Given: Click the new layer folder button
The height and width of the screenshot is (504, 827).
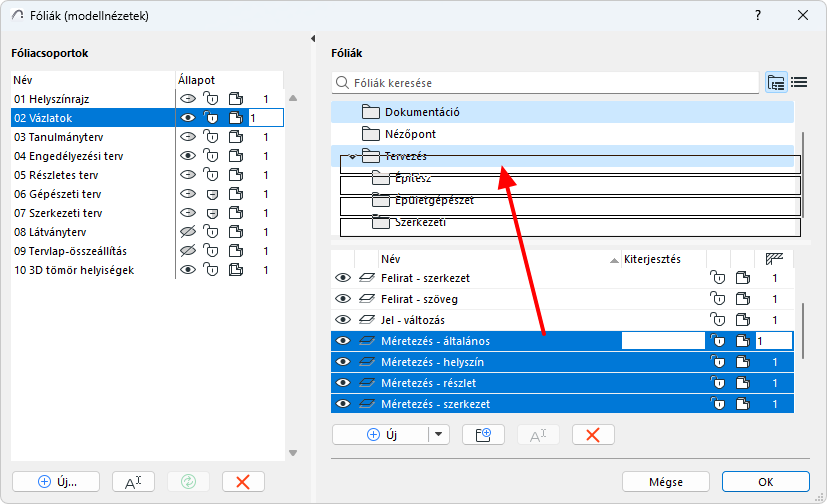Looking at the screenshot, I should click(x=483, y=435).
